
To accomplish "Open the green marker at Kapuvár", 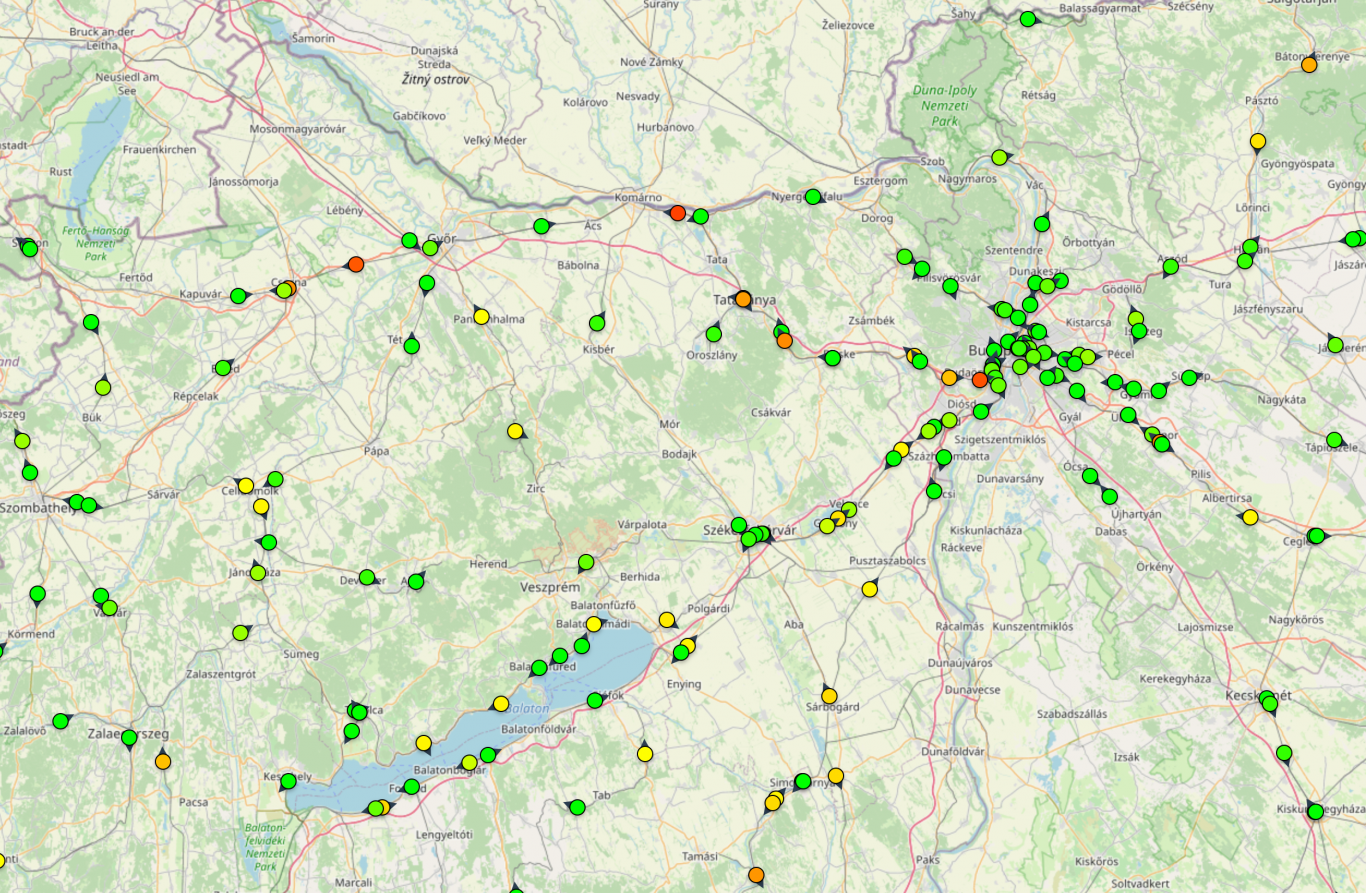I will [x=238, y=296].
